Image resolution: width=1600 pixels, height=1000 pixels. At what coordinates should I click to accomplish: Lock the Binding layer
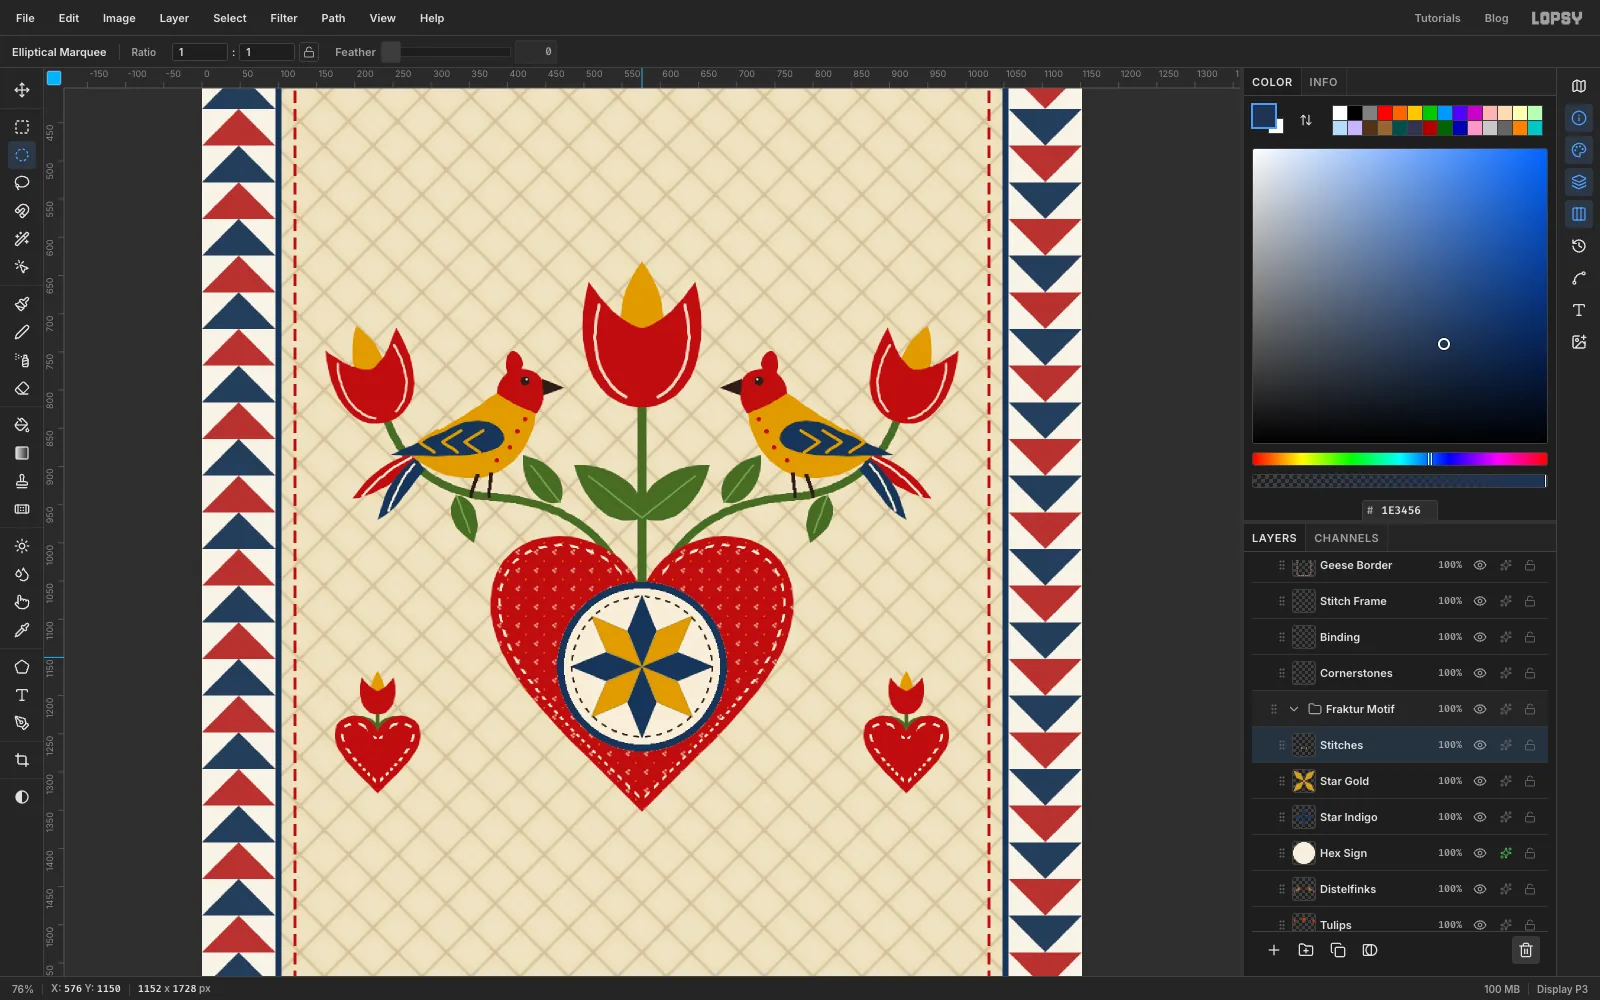tap(1530, 637)
